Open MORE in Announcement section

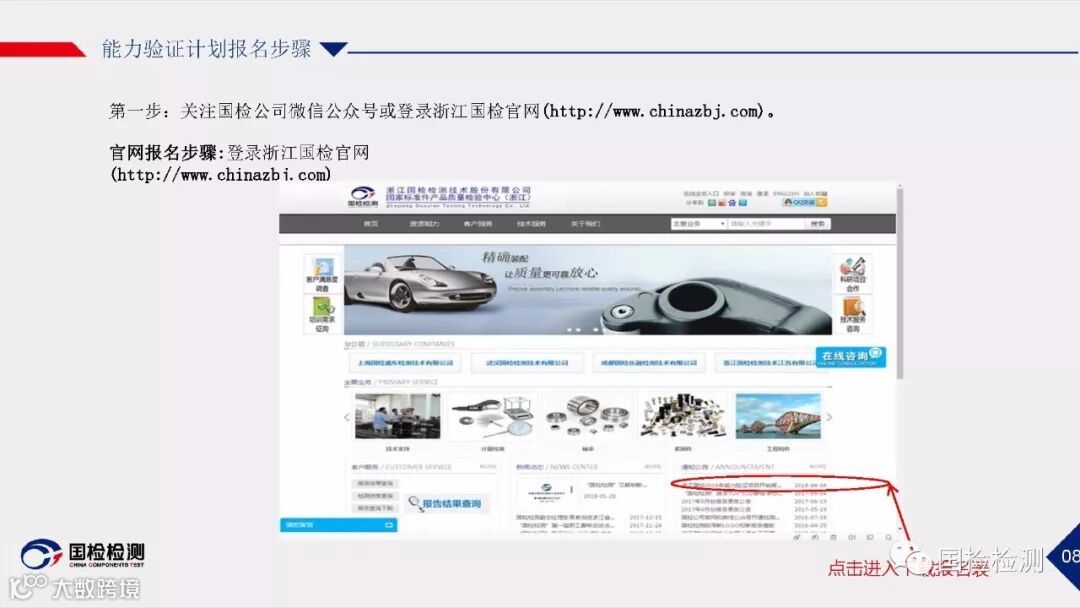[818, 467]
